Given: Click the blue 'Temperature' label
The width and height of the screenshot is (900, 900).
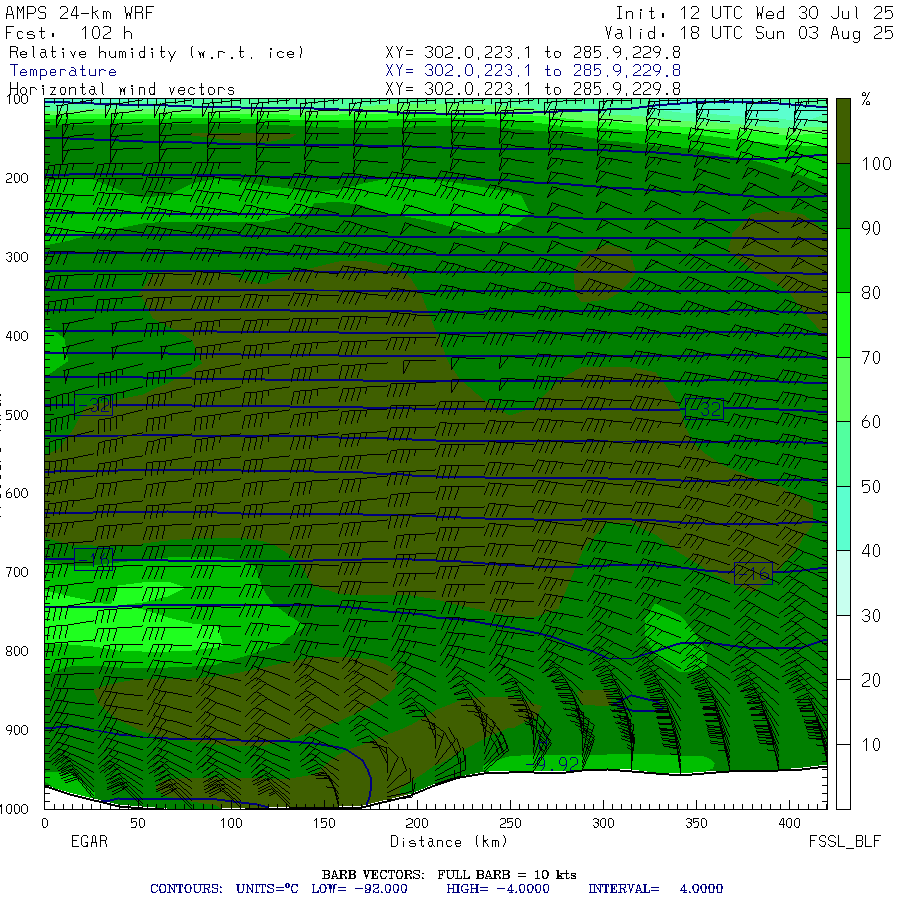Looking at the screenshot, I should (x=63, y=71).
